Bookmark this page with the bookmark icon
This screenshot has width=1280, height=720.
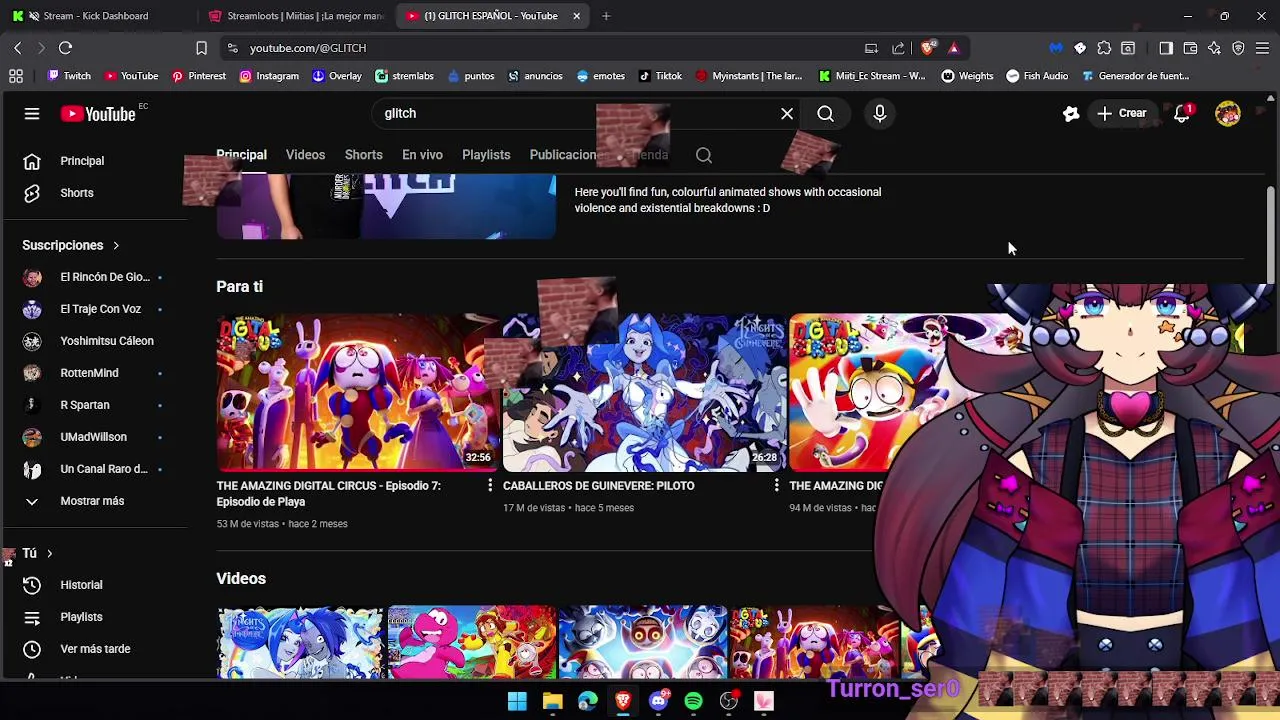(x=201, y=48)
